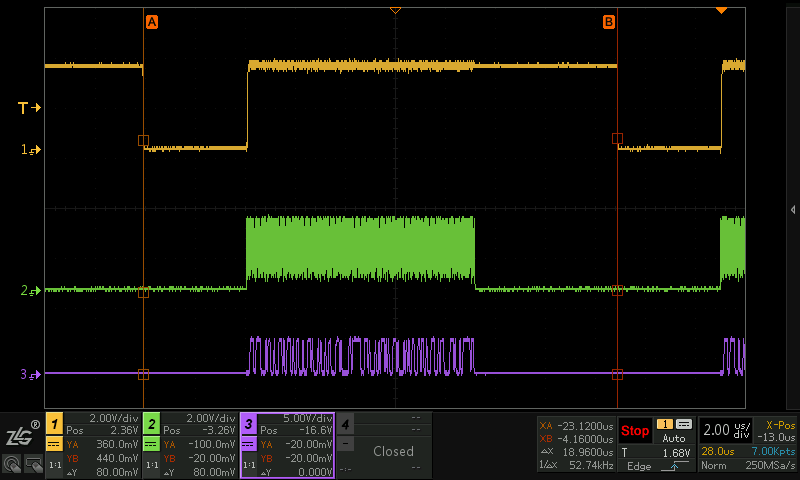Click the ZLG logo

22,435
